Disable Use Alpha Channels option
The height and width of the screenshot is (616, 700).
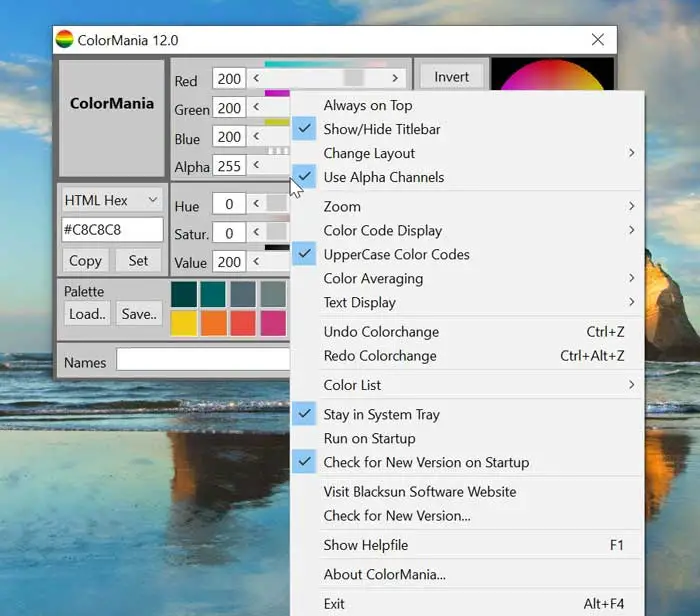click(467, 177)
